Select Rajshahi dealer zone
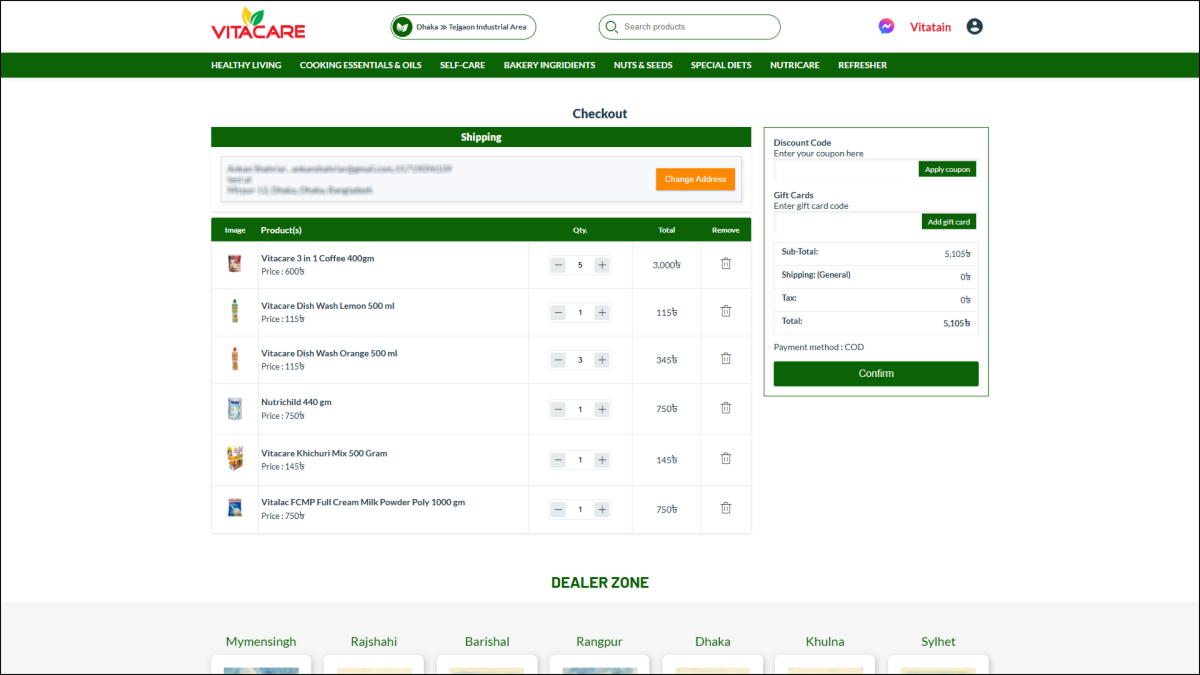 click(374, 641)
